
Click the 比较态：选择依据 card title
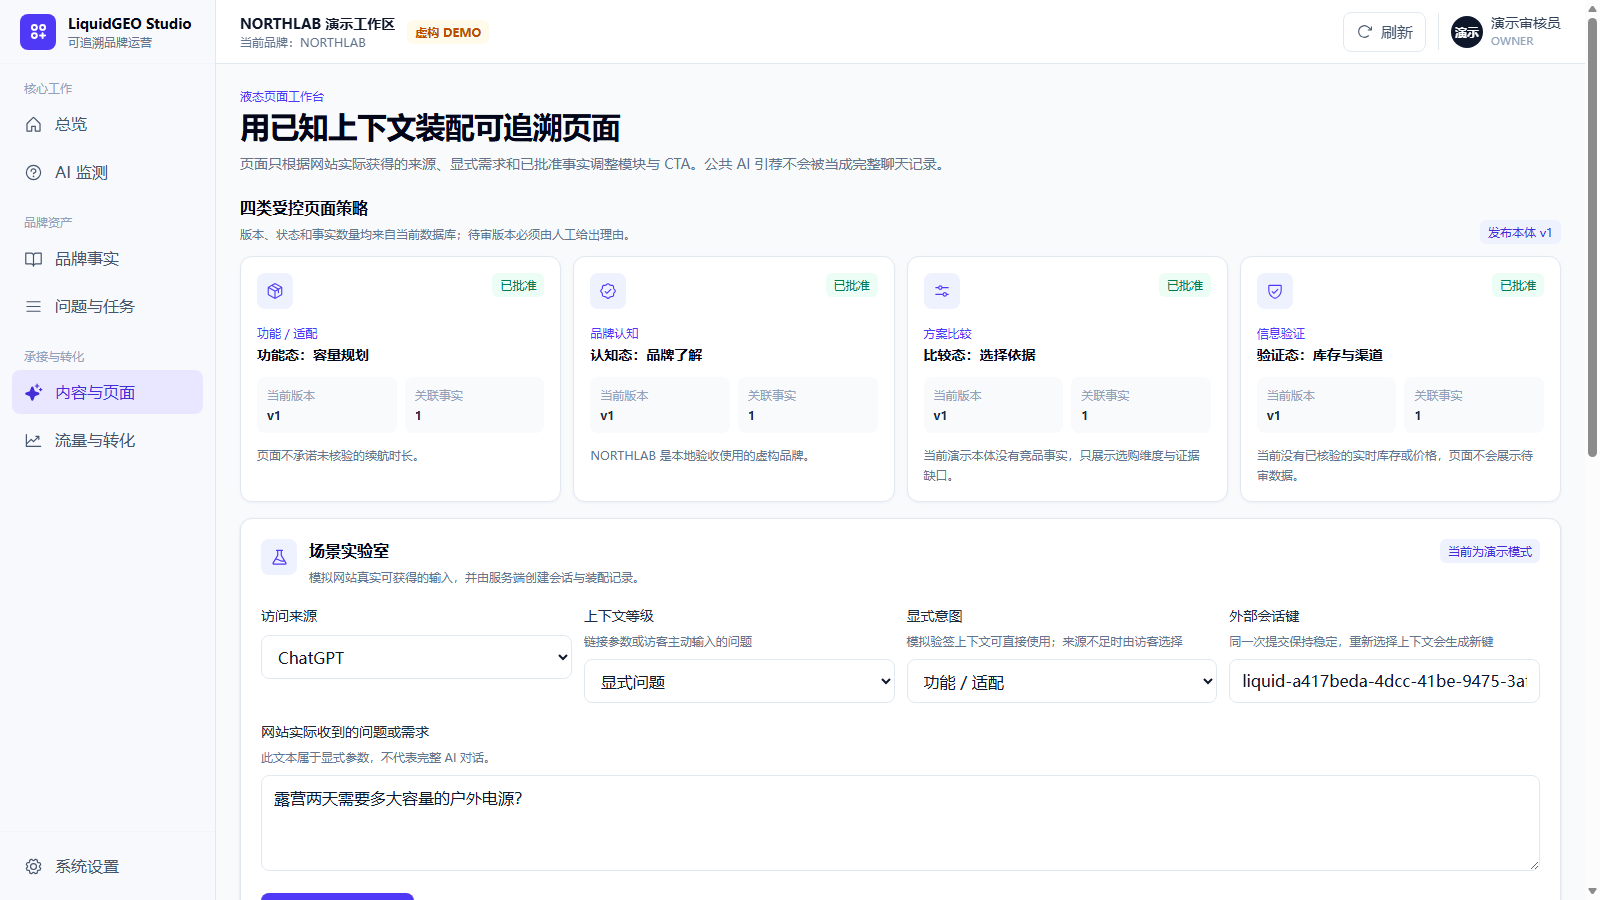pyautogui.click(x=979, y=355)
